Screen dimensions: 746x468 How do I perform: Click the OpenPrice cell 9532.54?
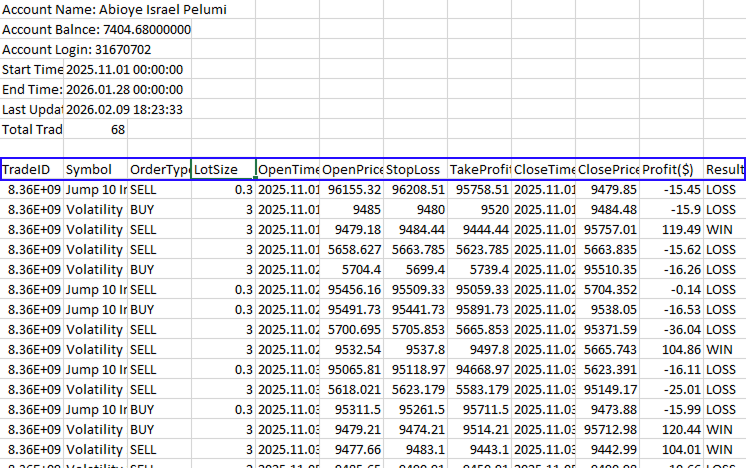tap(351, 349)
